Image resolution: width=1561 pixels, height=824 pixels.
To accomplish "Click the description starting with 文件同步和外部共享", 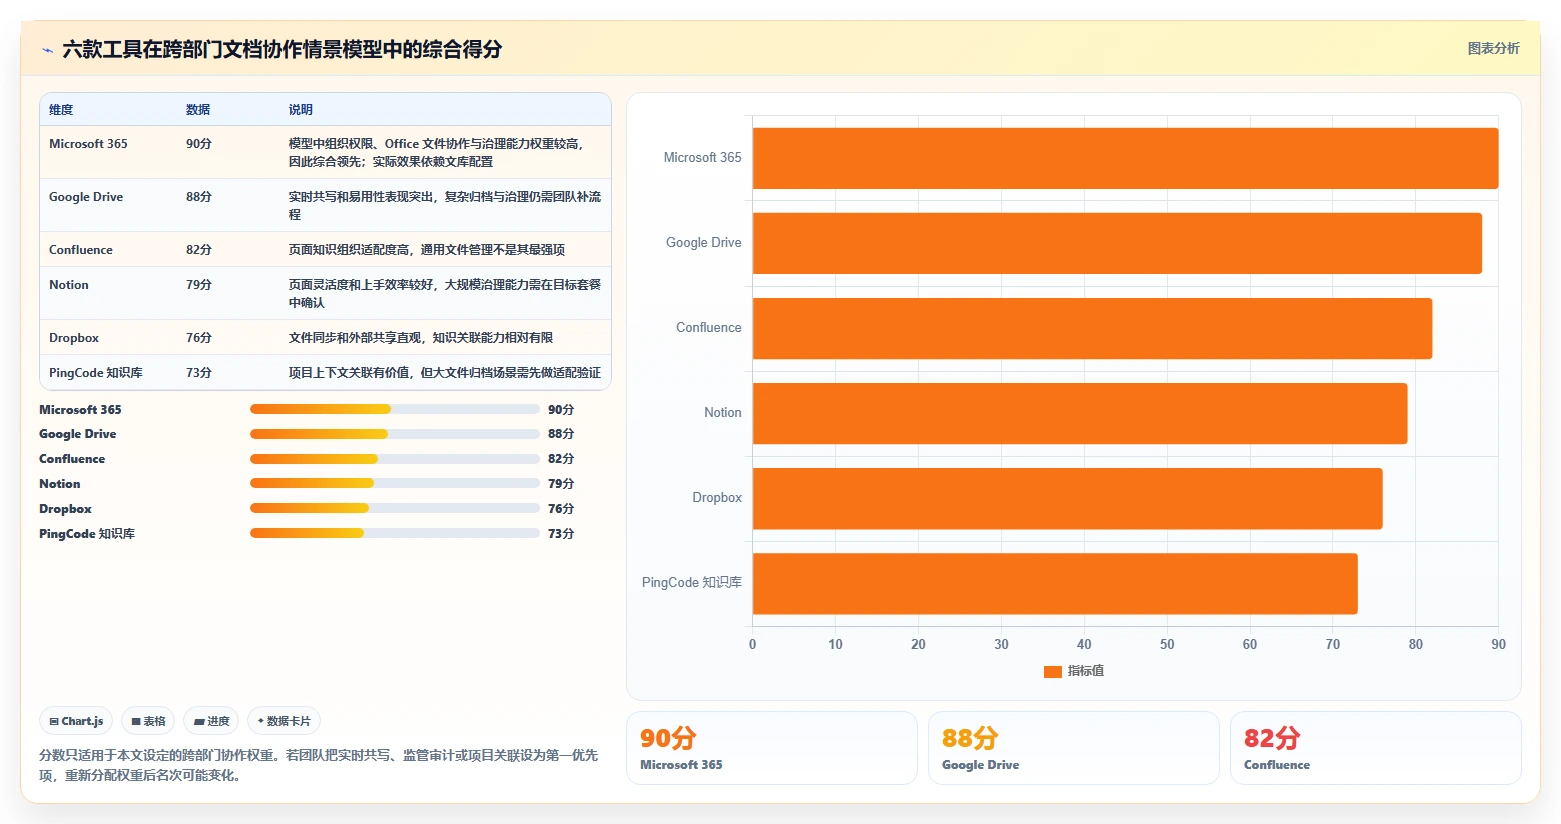I will click(x=421, y=338).
